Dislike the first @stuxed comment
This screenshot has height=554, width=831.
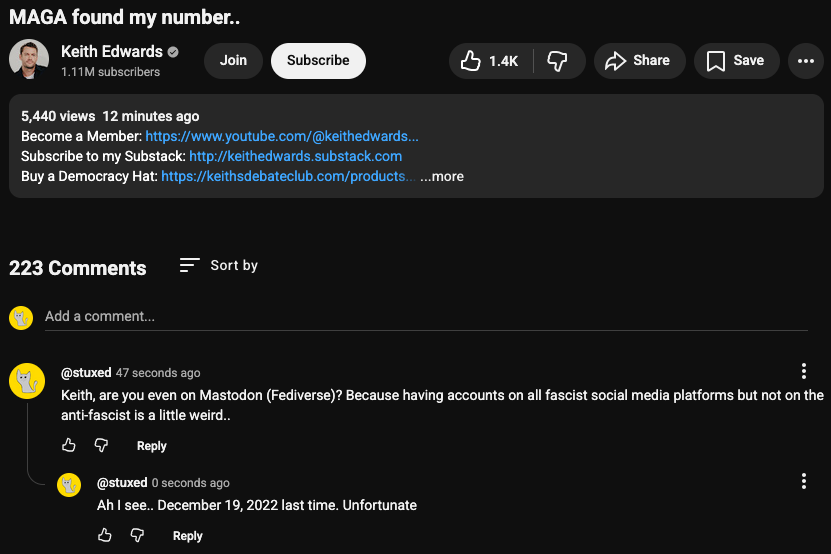[101, 445]
